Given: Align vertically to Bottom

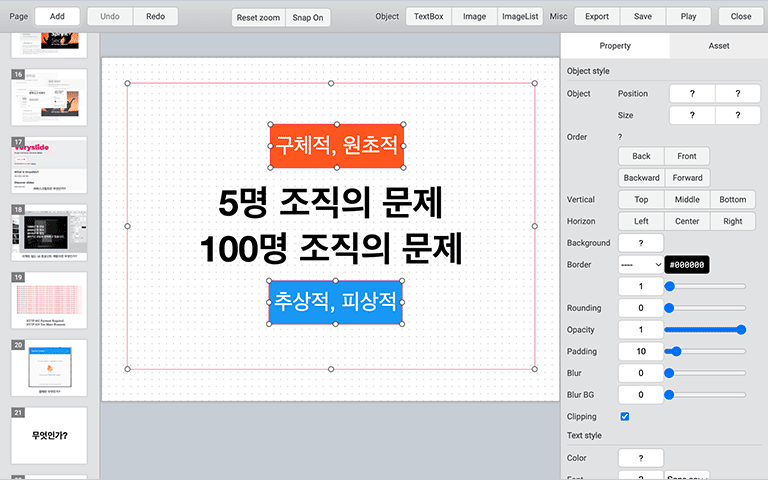Looking at the screenshot, I should [733, 199].
